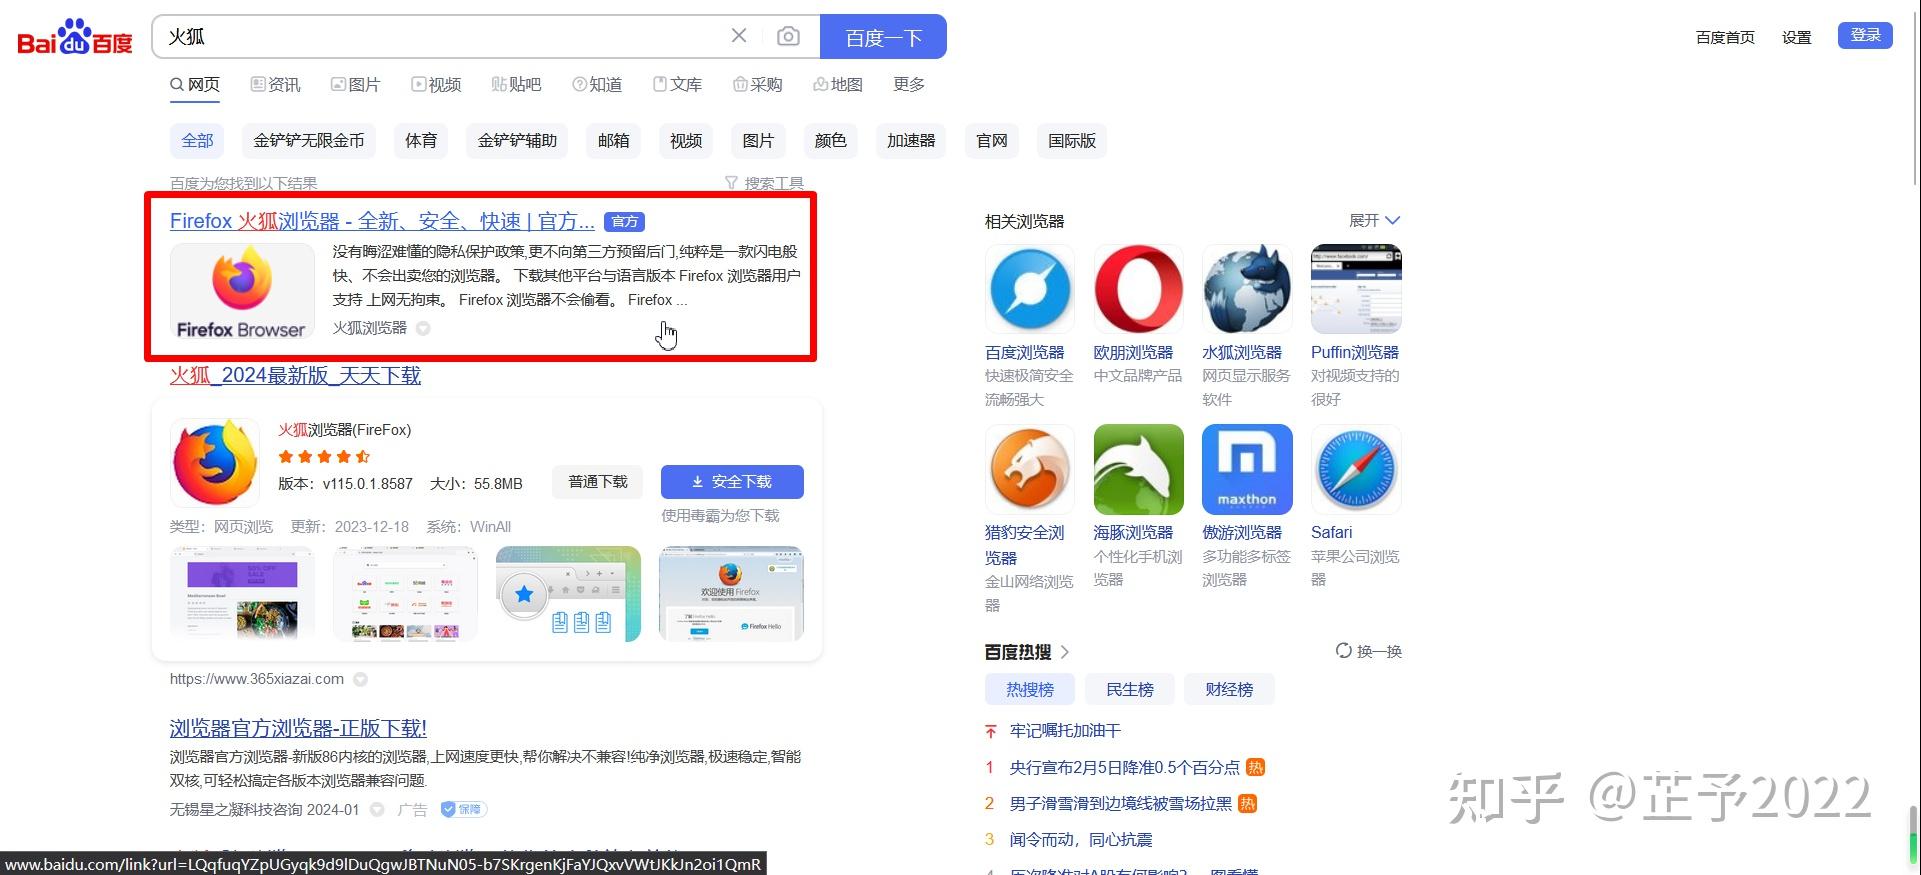Screen dimensions: 1921x875
Task: Open hot search 央行宣布2月5日降准0.5个百分点
Action: point(1124,767)
